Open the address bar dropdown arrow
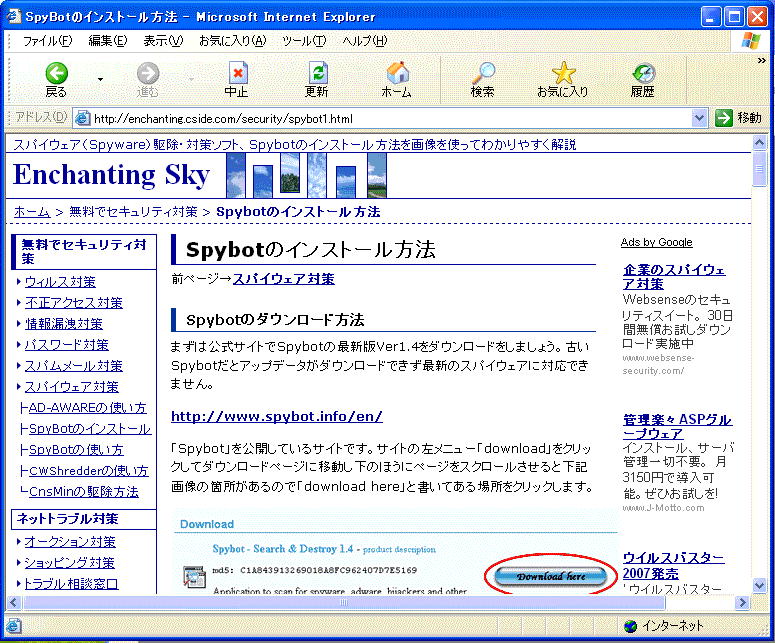775x643 pixels. (699, 118)
